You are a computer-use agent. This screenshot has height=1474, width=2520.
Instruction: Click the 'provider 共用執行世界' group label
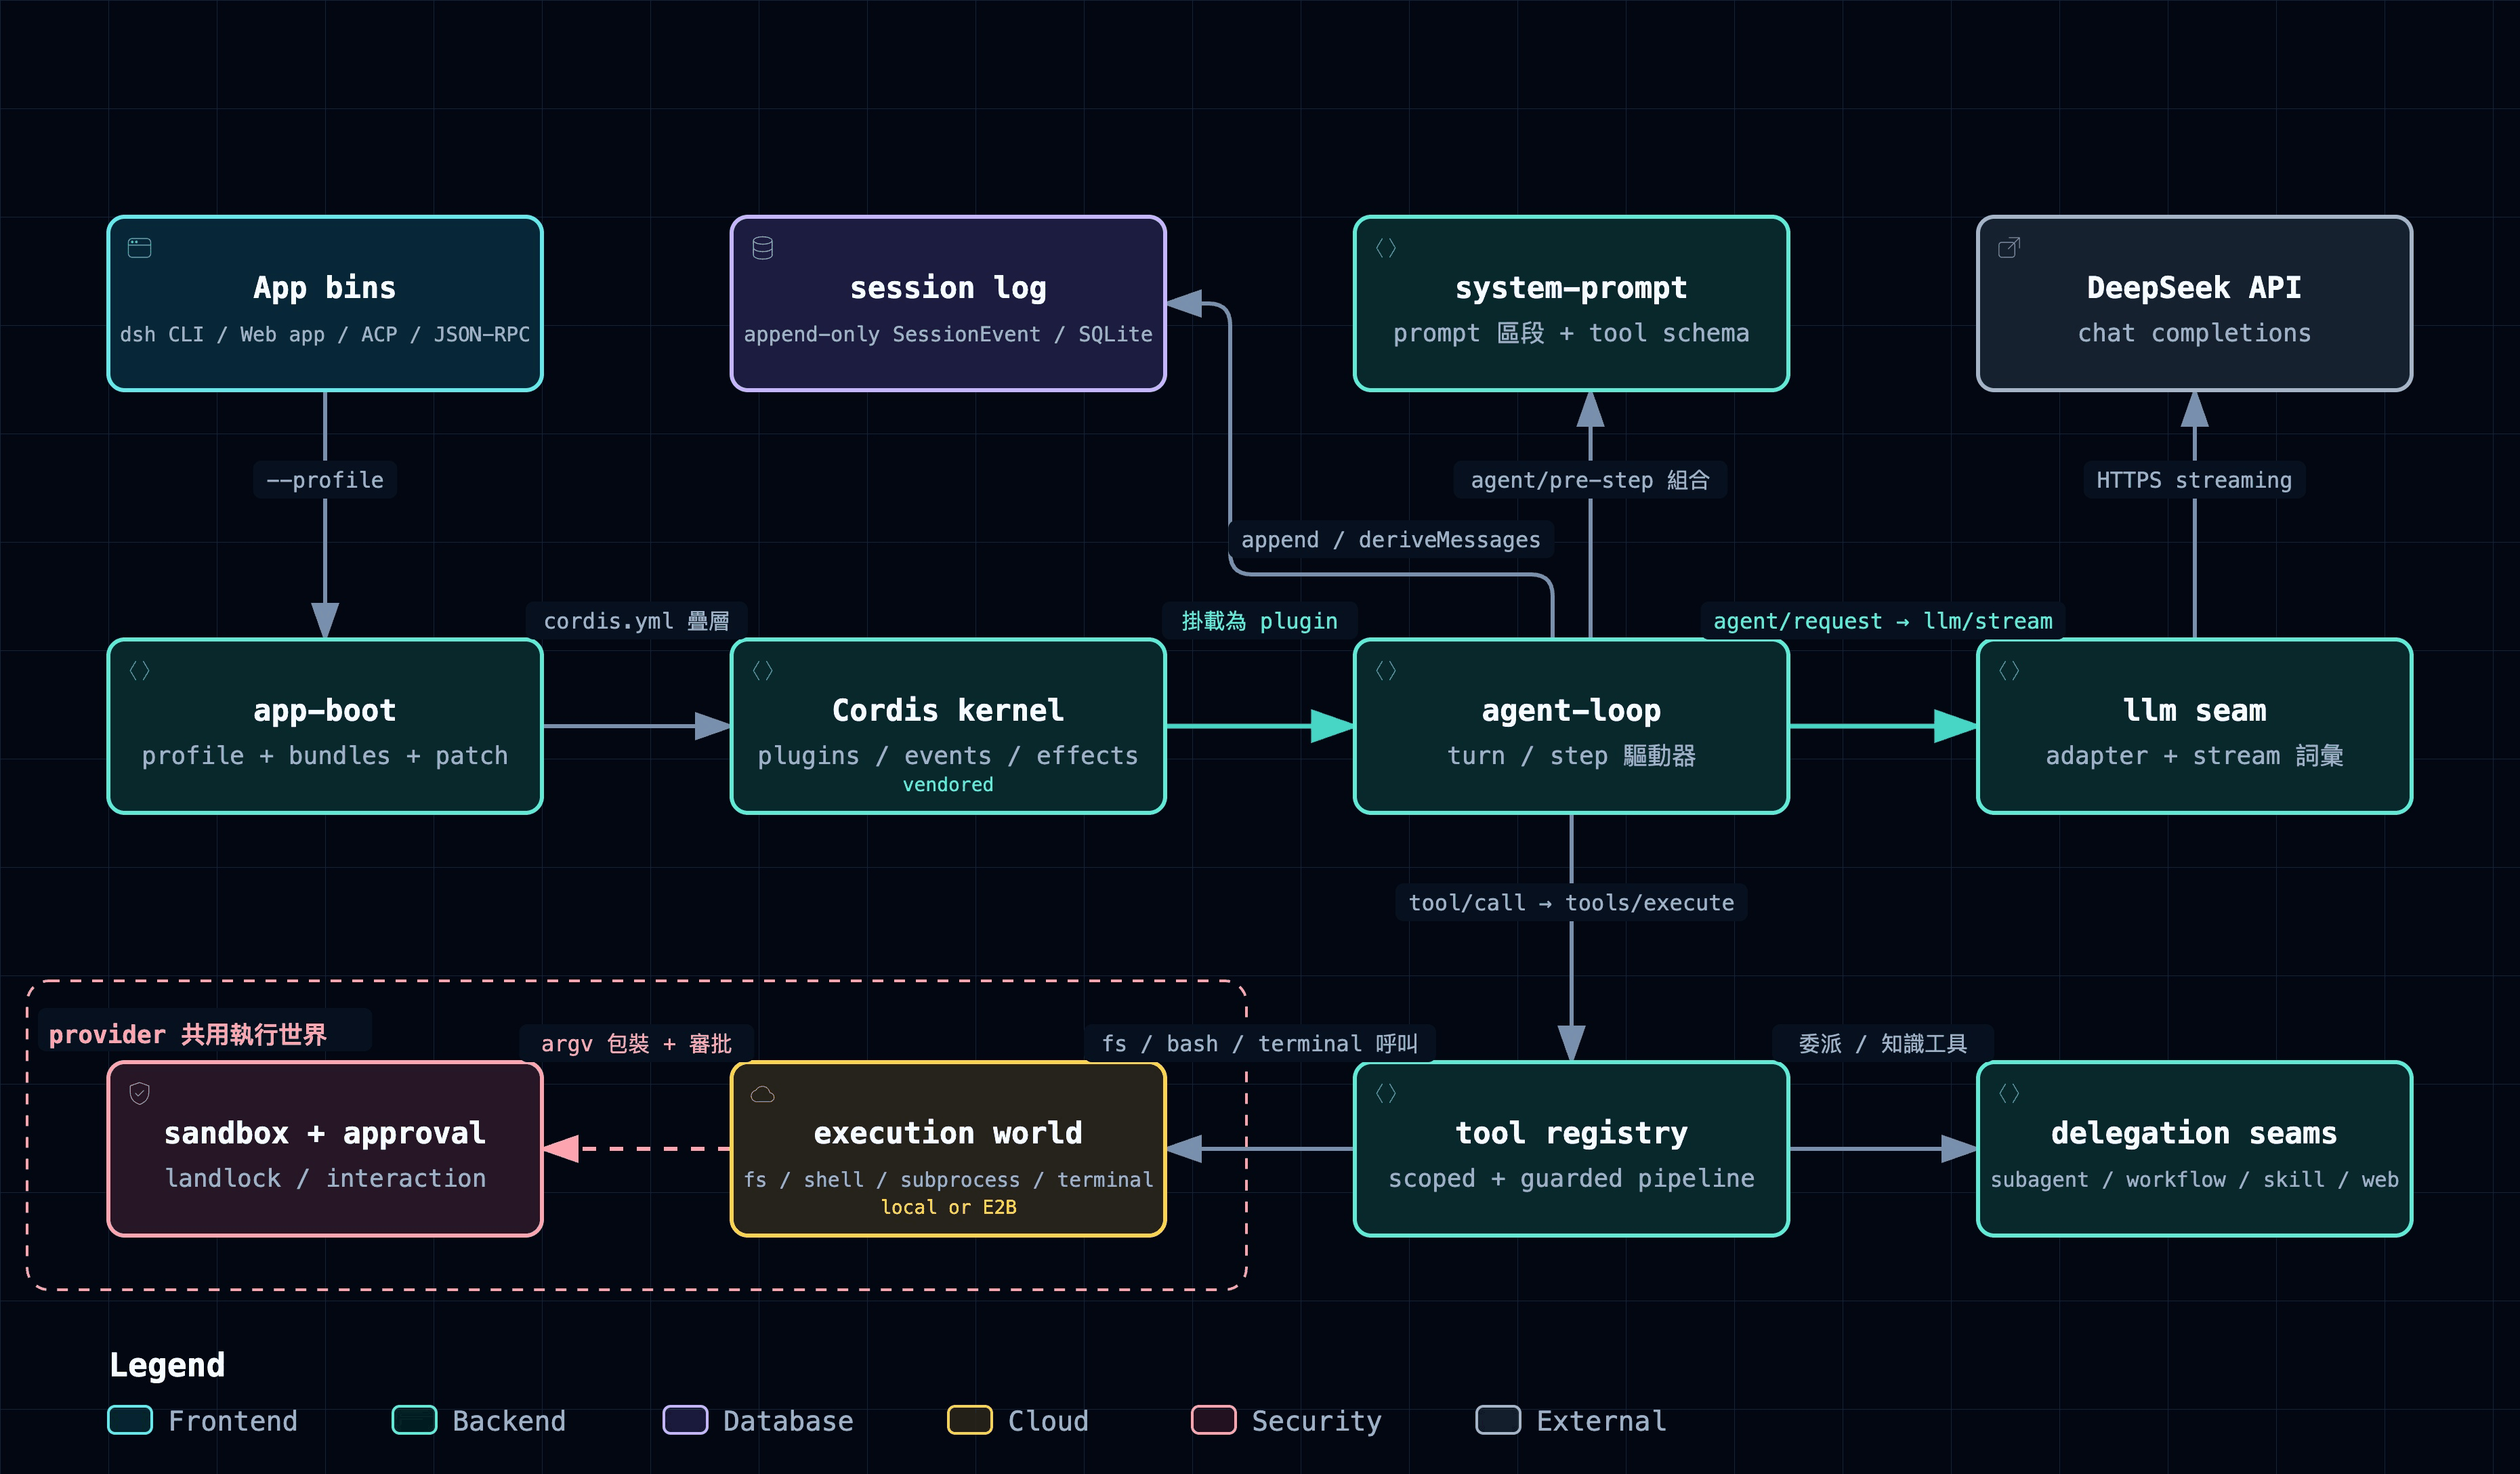[188, 1035]
